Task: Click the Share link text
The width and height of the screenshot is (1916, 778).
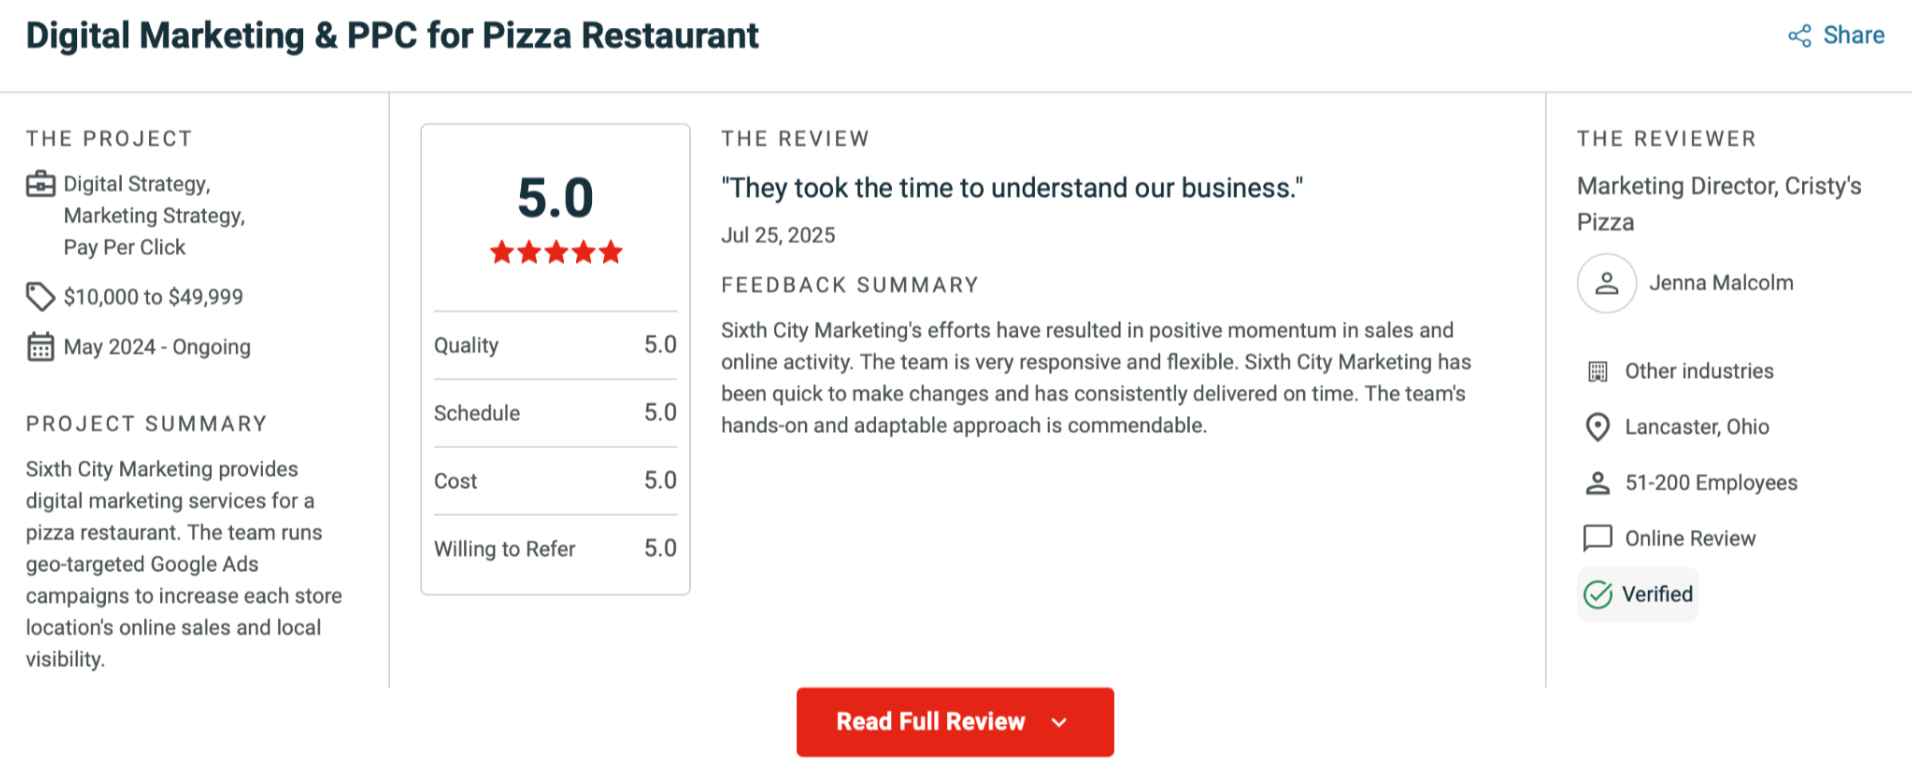Action: click(x=1853, y=36)
